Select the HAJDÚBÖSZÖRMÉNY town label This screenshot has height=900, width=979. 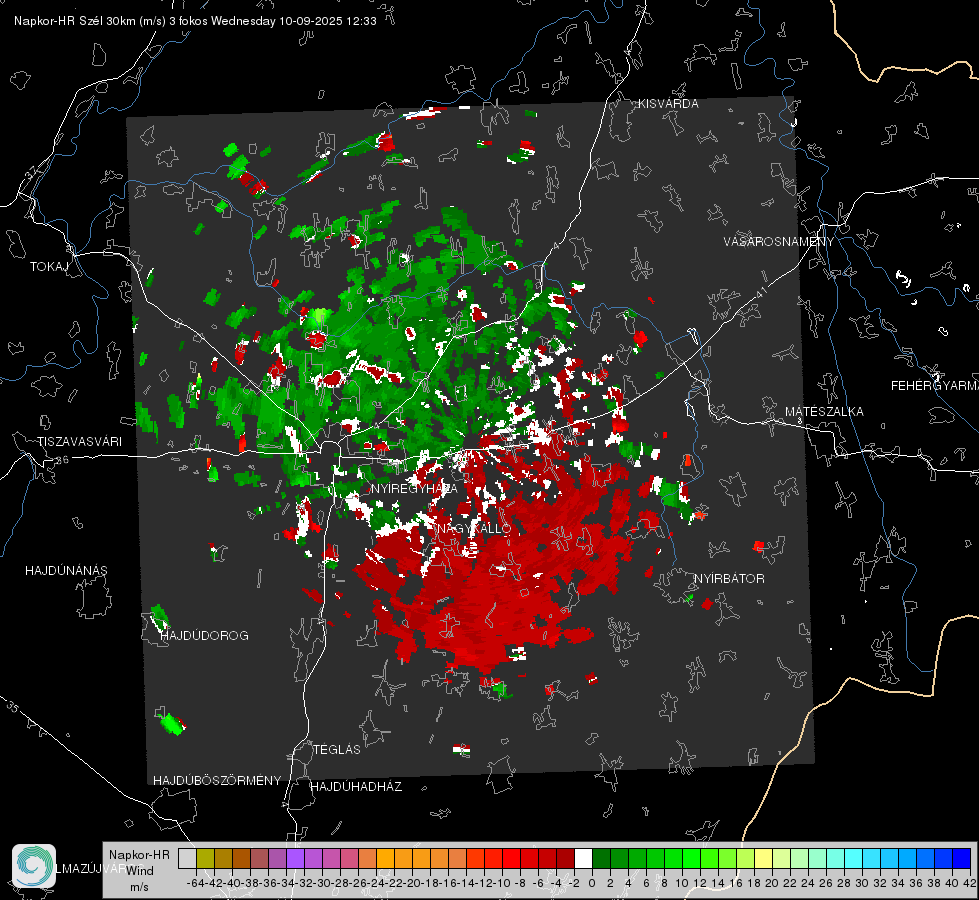[217, 781]
